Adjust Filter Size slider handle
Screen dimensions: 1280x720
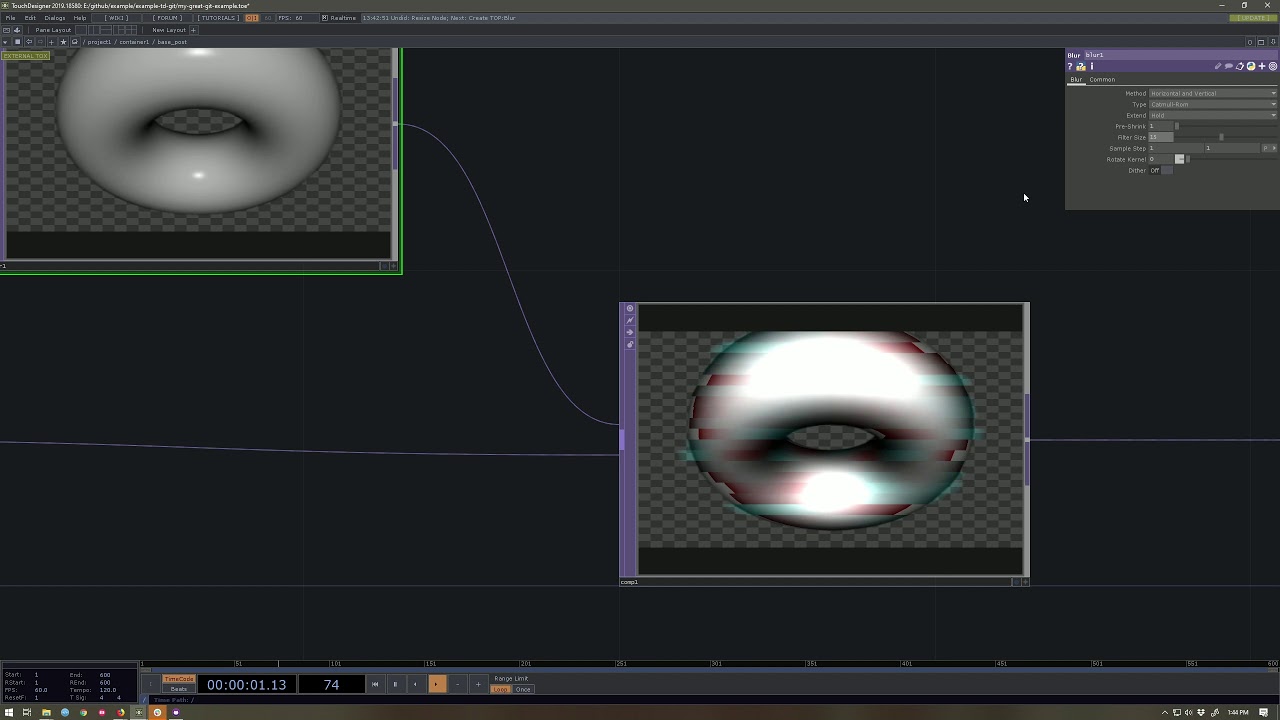tap(1221, 137)
